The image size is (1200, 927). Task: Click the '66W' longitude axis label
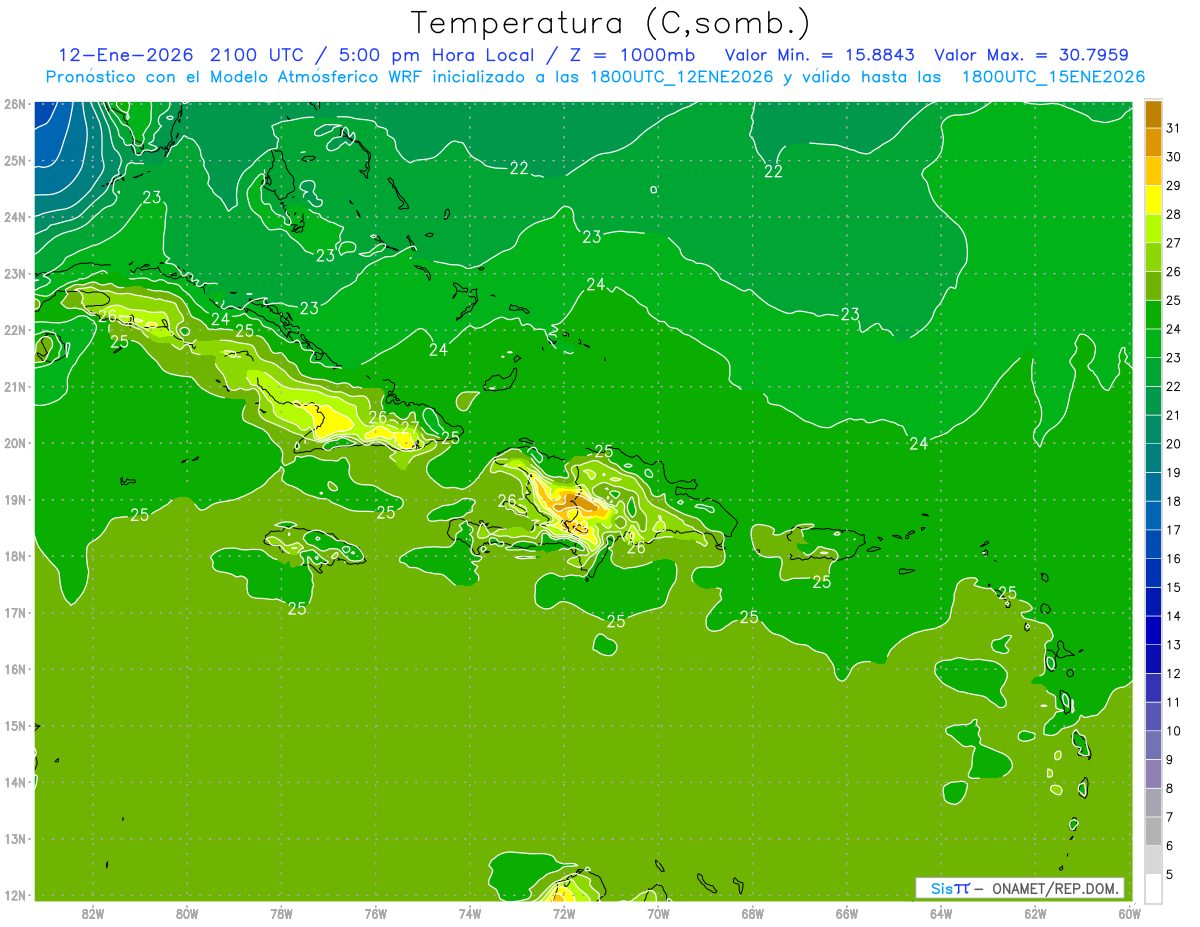(x=847, y=913)
